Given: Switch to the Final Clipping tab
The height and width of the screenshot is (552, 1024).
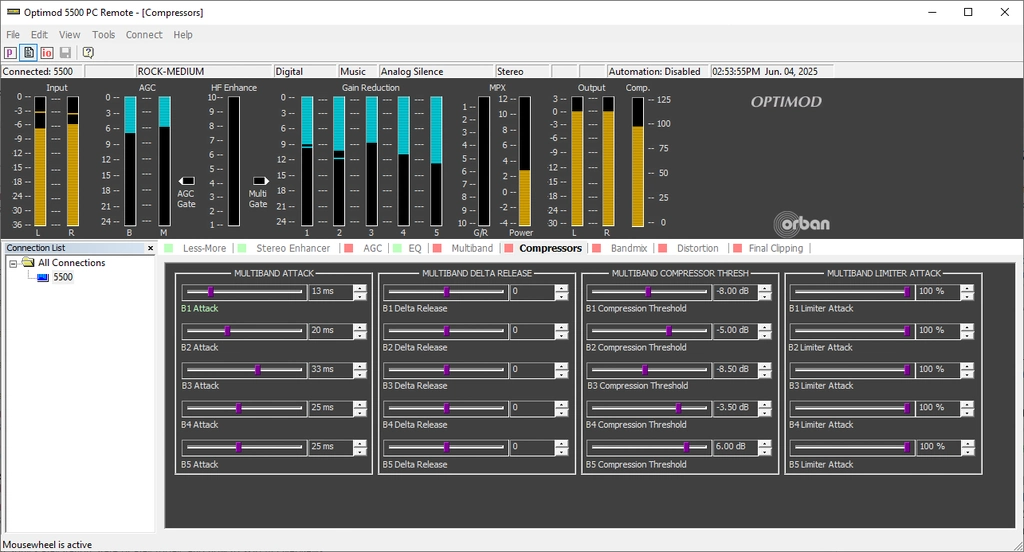Looking at the screenshot, I should coord(776,248).
